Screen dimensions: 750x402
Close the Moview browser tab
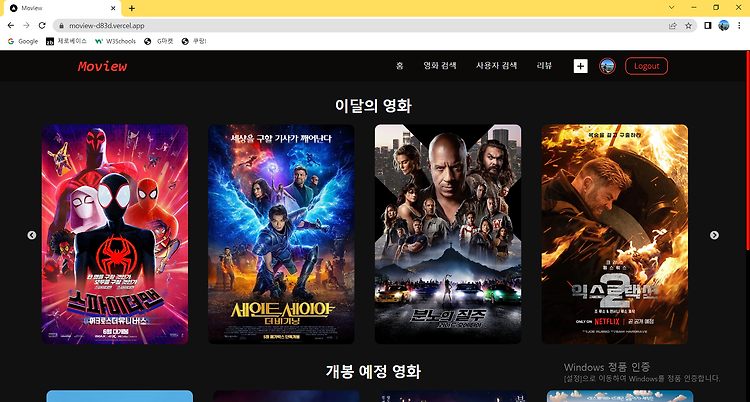click(x=113, y=8)
